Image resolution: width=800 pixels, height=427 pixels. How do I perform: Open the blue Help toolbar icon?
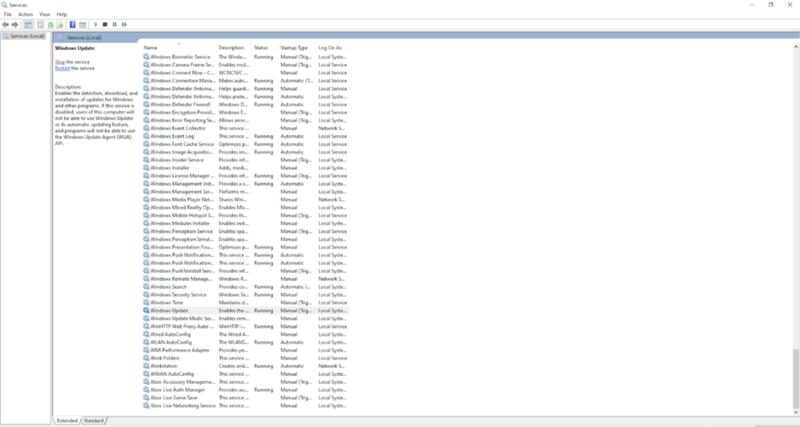[72, 24]
